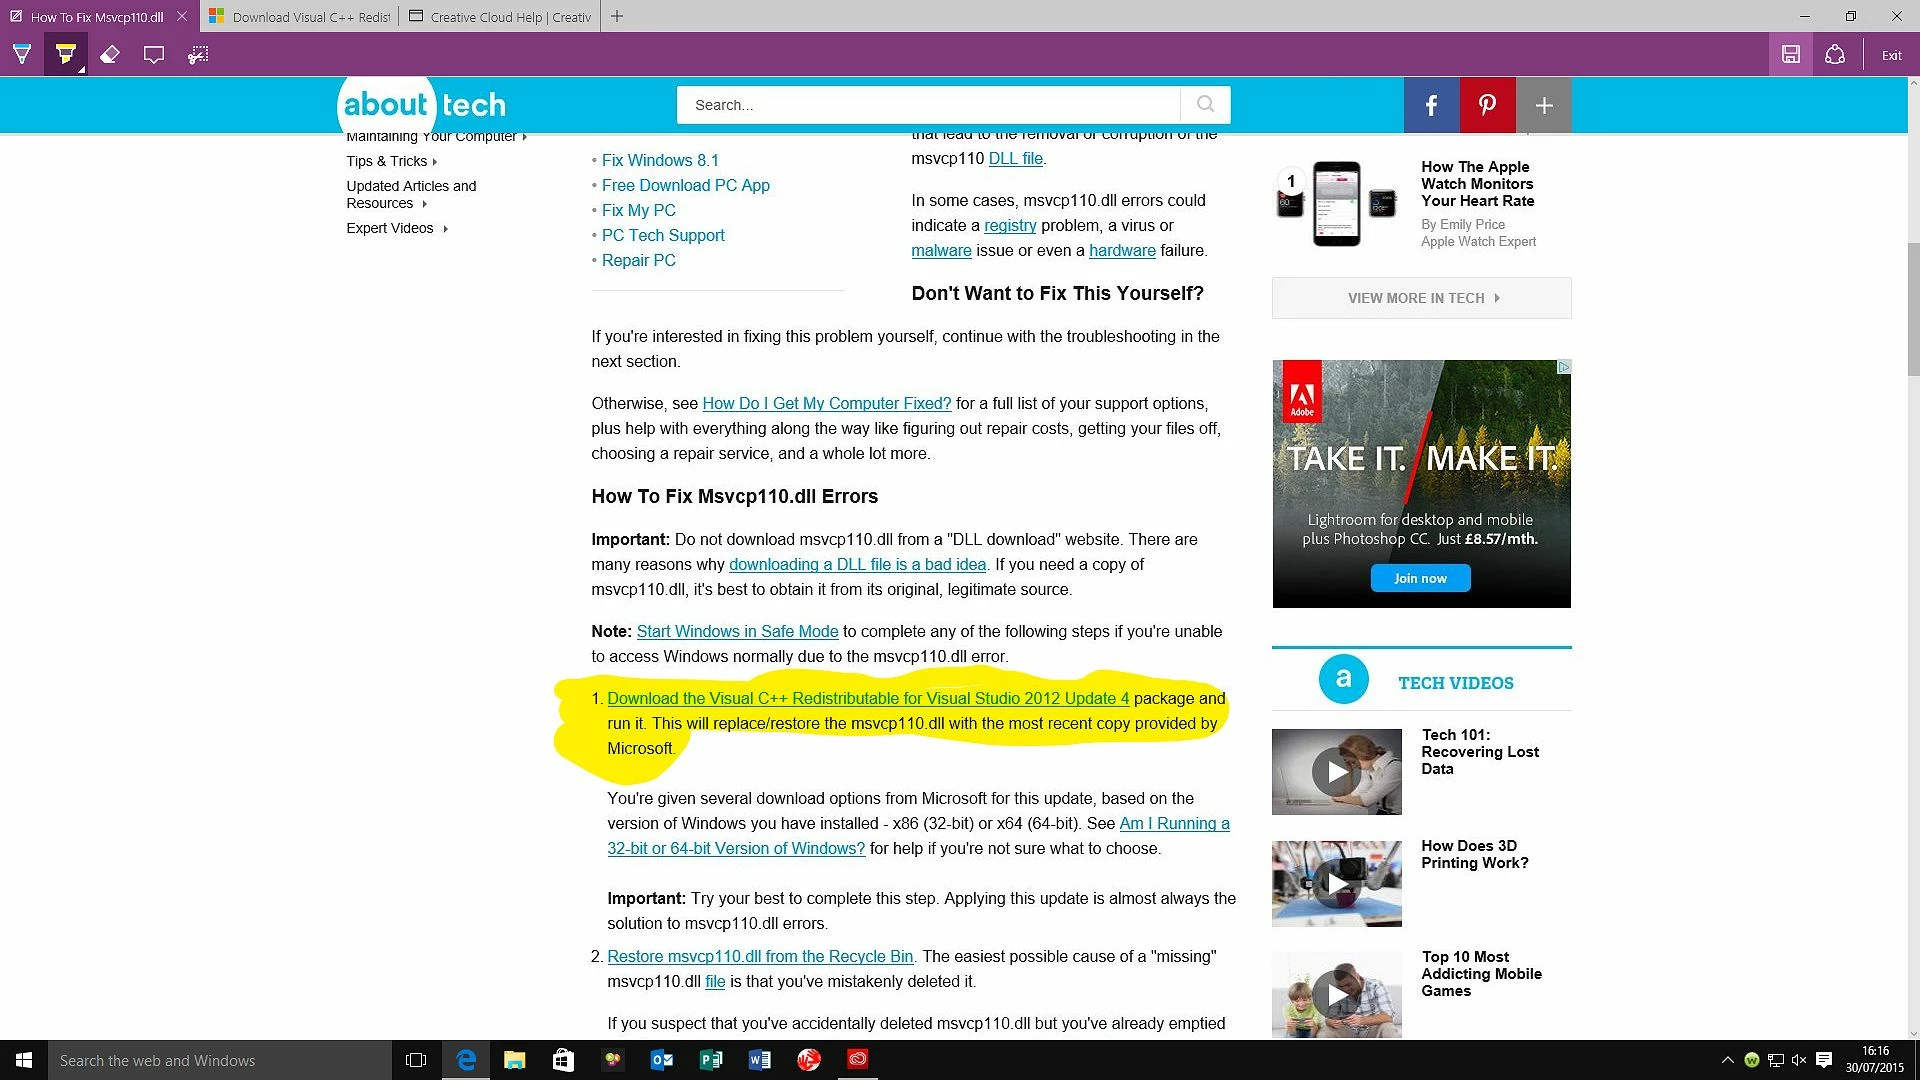This screenshot has height=1080, width=1920.
Task: Open Task View in the taskbar
Action: (416, 1060)
